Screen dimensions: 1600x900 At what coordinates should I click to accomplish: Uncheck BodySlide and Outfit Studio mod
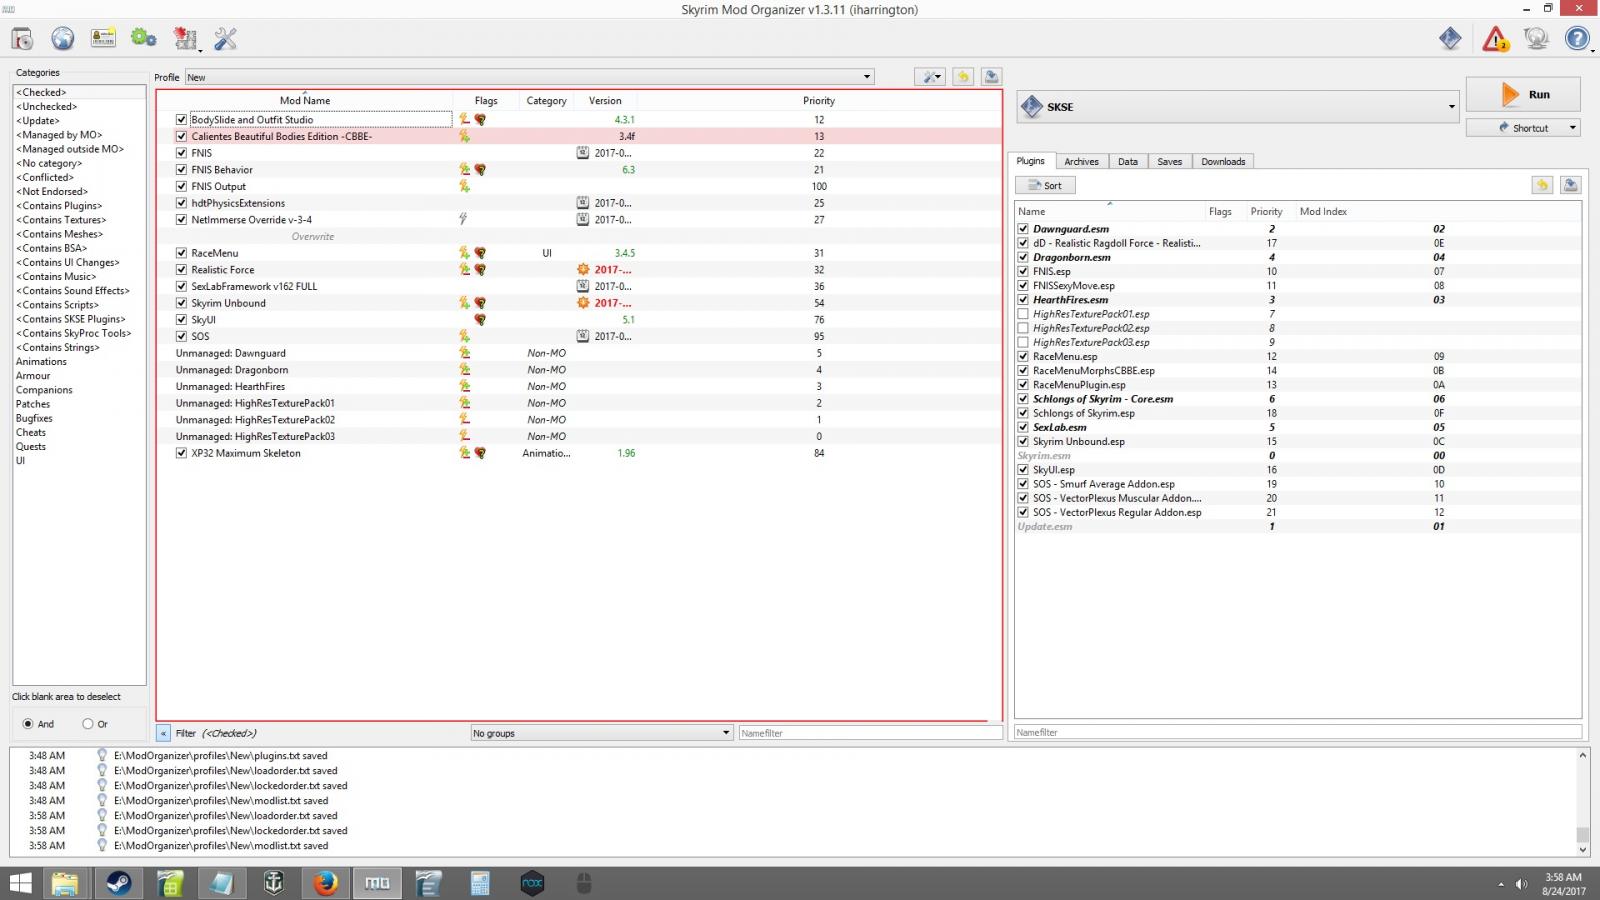click(x=181, y=120)
